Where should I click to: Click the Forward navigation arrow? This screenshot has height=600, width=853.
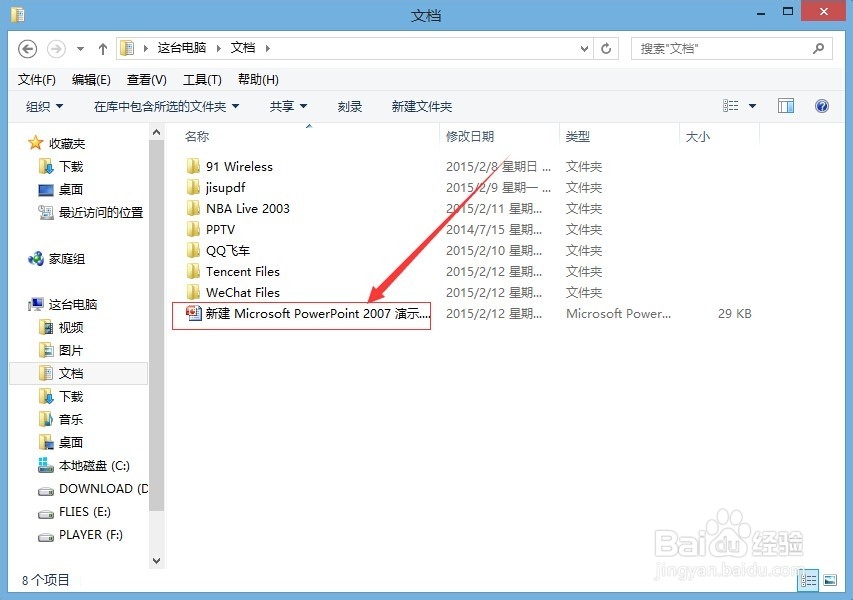[x=56, y=49]
